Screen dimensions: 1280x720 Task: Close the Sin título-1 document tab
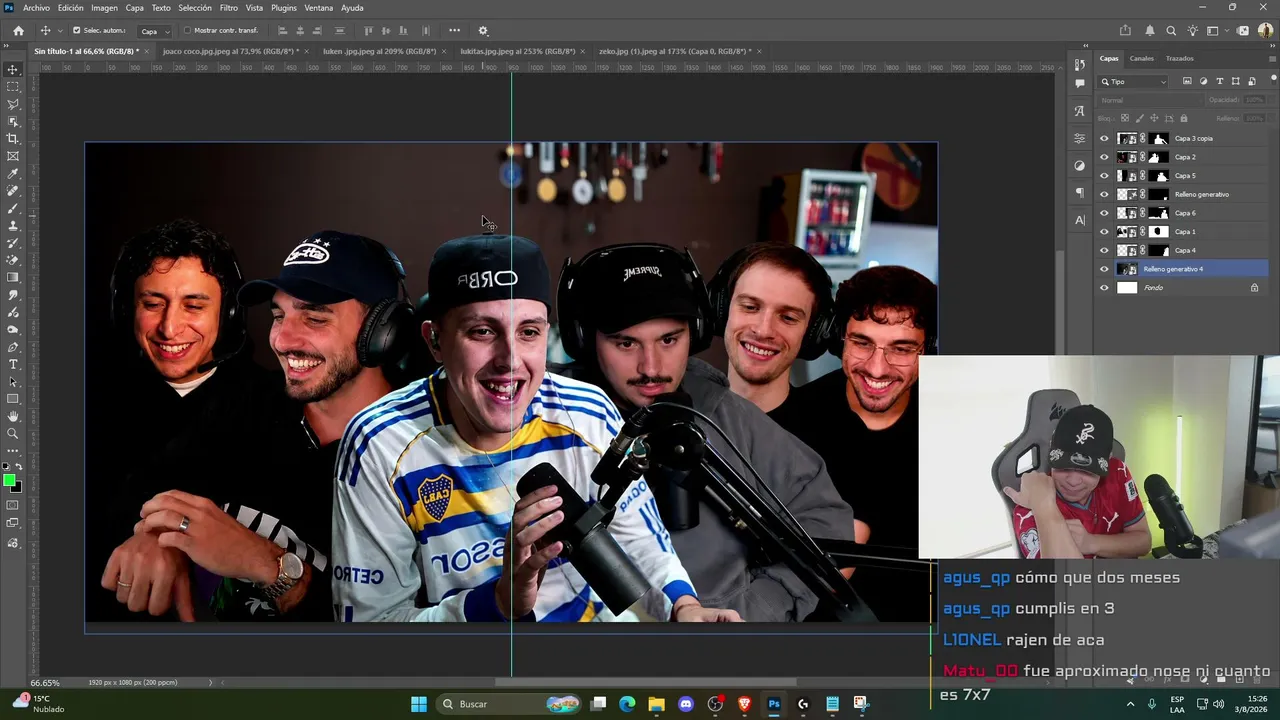(x=147, y=51)
